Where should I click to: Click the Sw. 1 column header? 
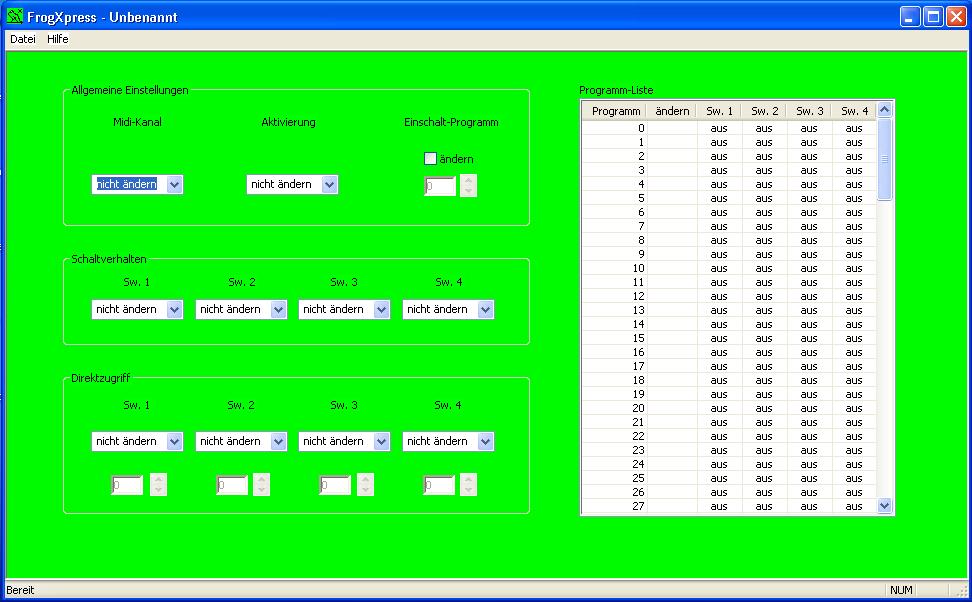(x=719, y=111)
